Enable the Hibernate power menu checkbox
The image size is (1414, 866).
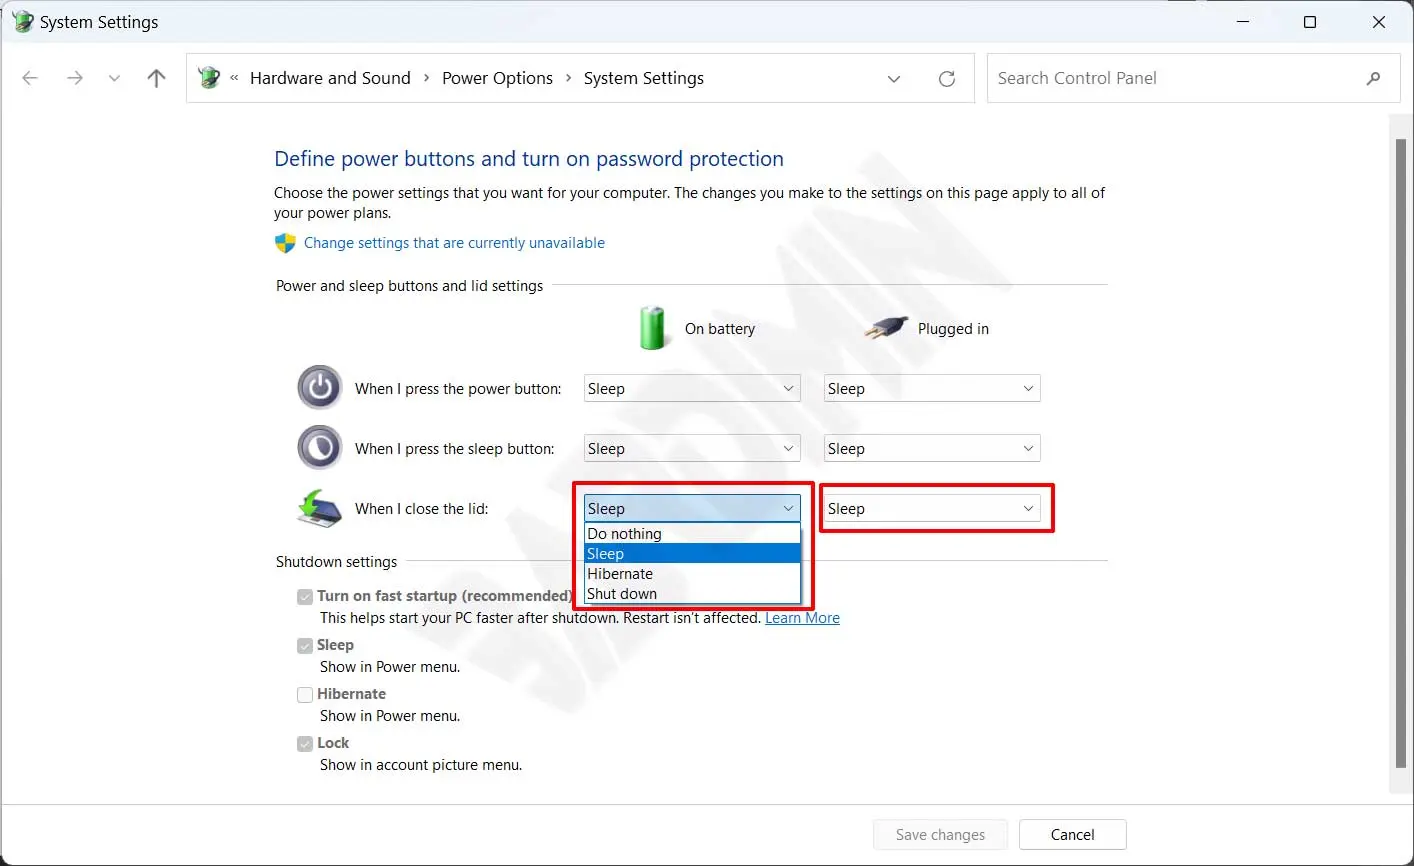[x=305, y=695]
